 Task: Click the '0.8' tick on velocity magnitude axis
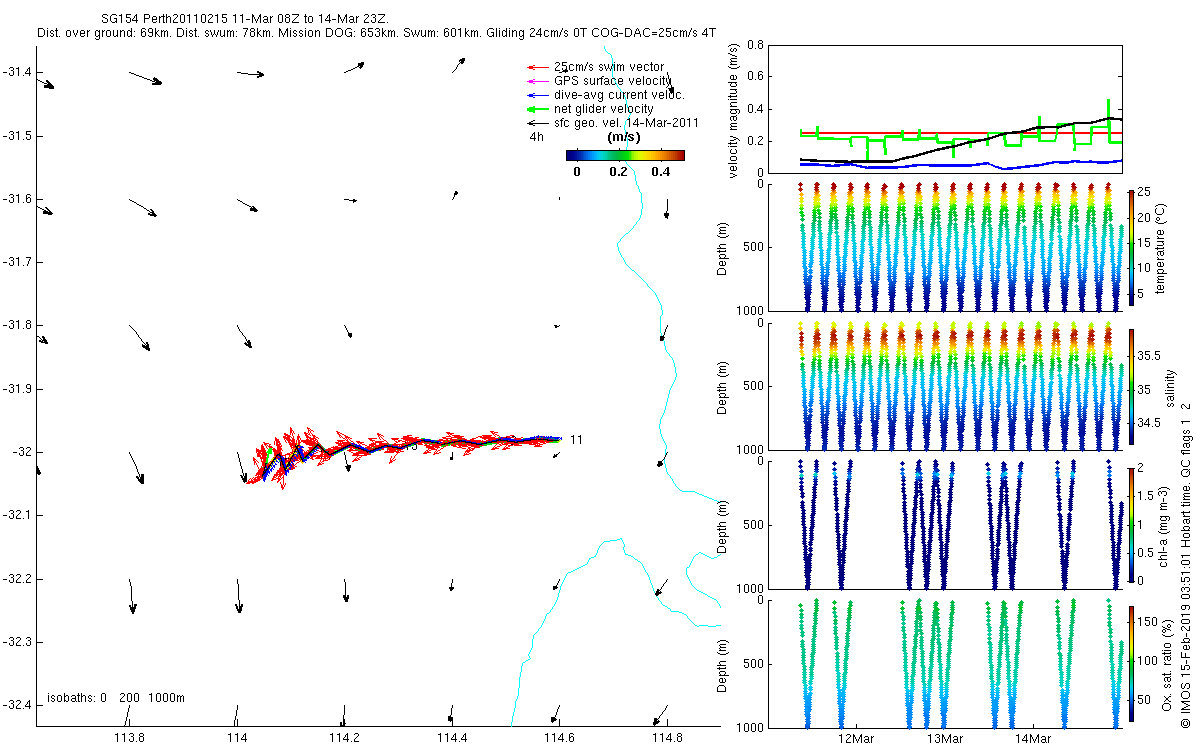[755, 45]
